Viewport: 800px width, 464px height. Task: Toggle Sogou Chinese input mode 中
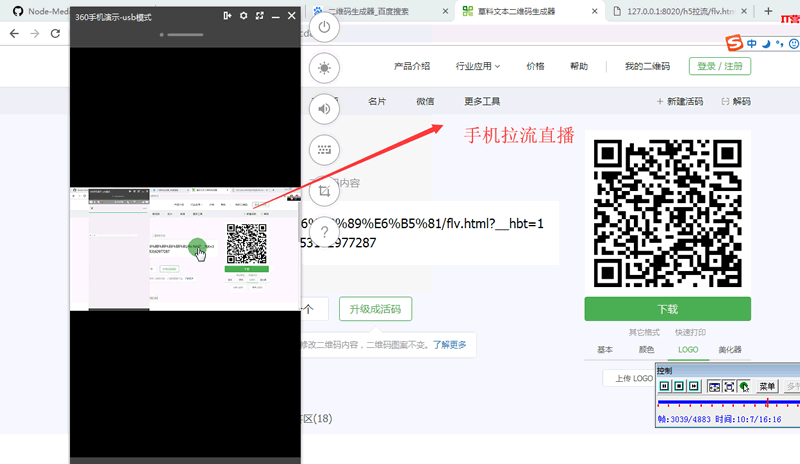click(751, 44)
